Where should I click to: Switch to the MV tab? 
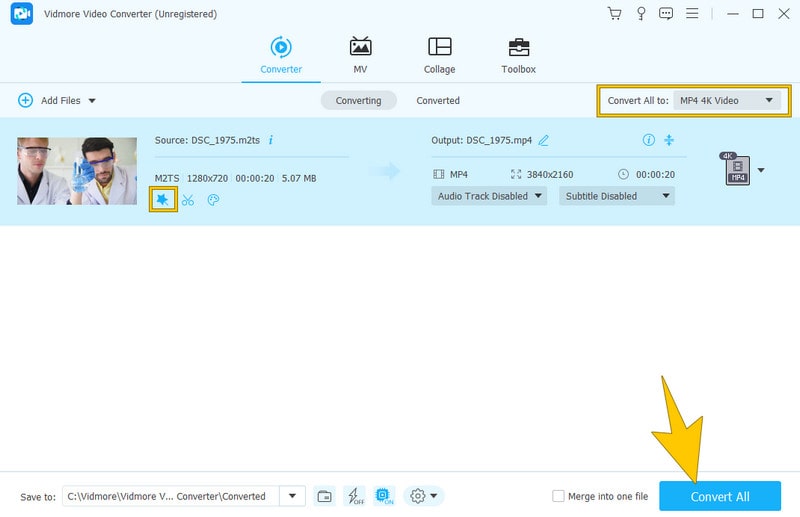click(x=360, y=55)
